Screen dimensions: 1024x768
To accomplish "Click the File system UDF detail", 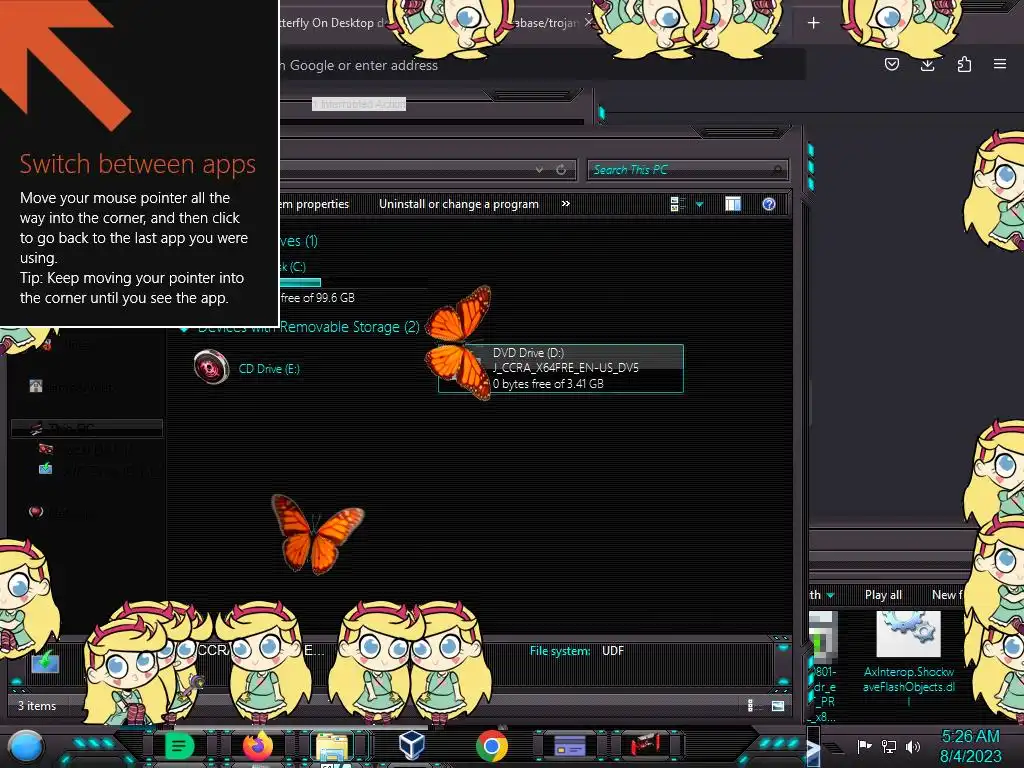I will pyautogui.click(x=577, y=651).
